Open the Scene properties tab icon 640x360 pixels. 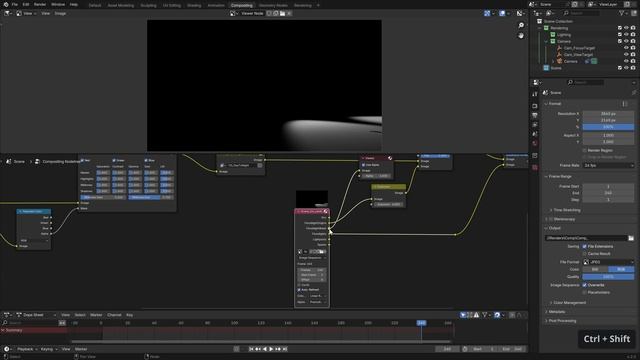click(x=535, y=134)
